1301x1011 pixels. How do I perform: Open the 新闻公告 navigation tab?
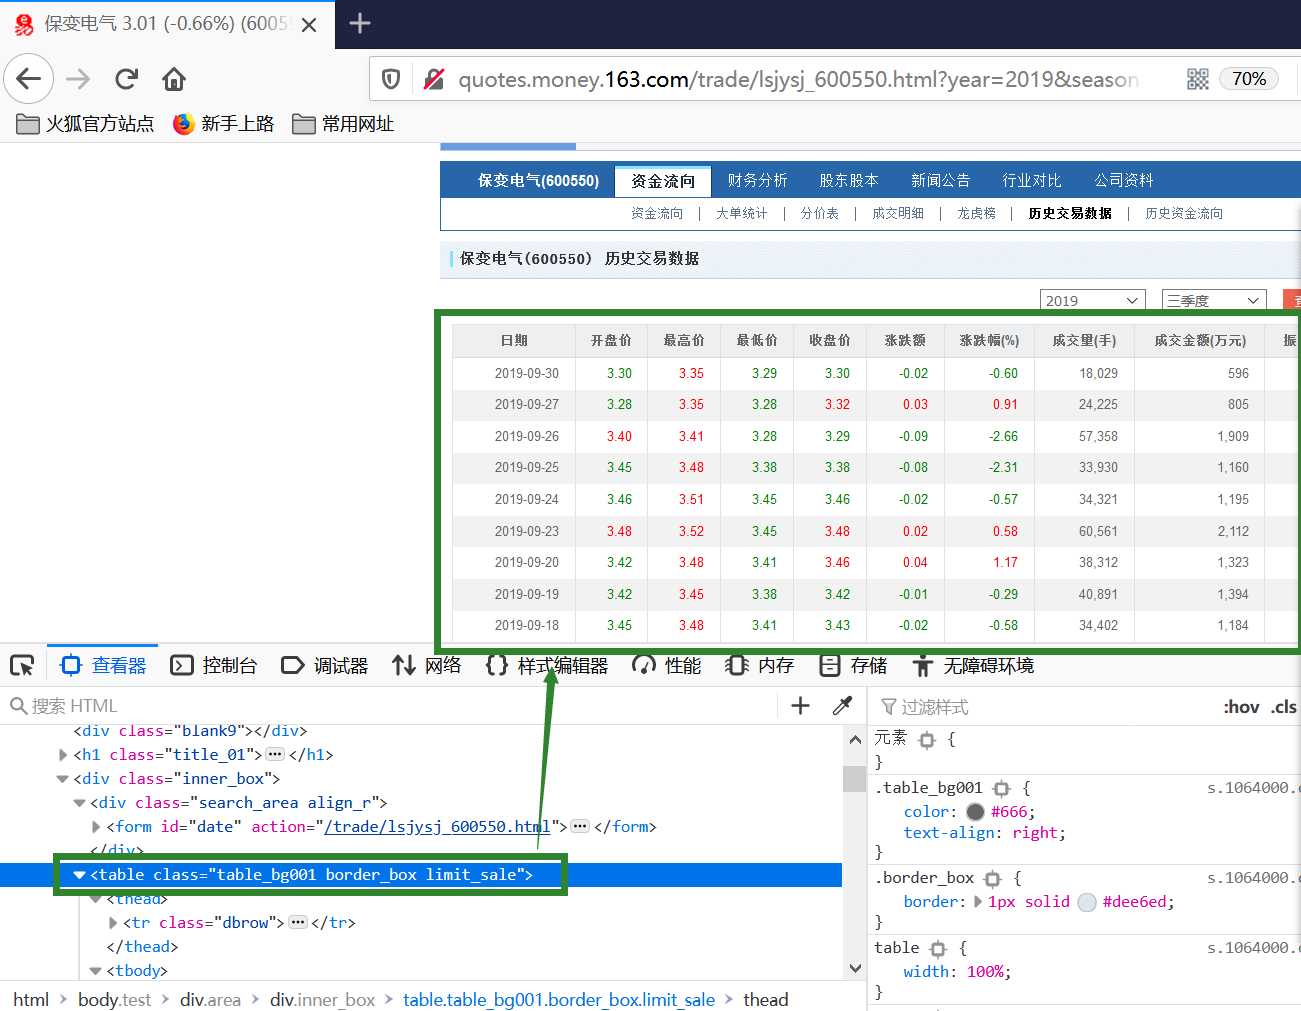(x=941, y=180)
